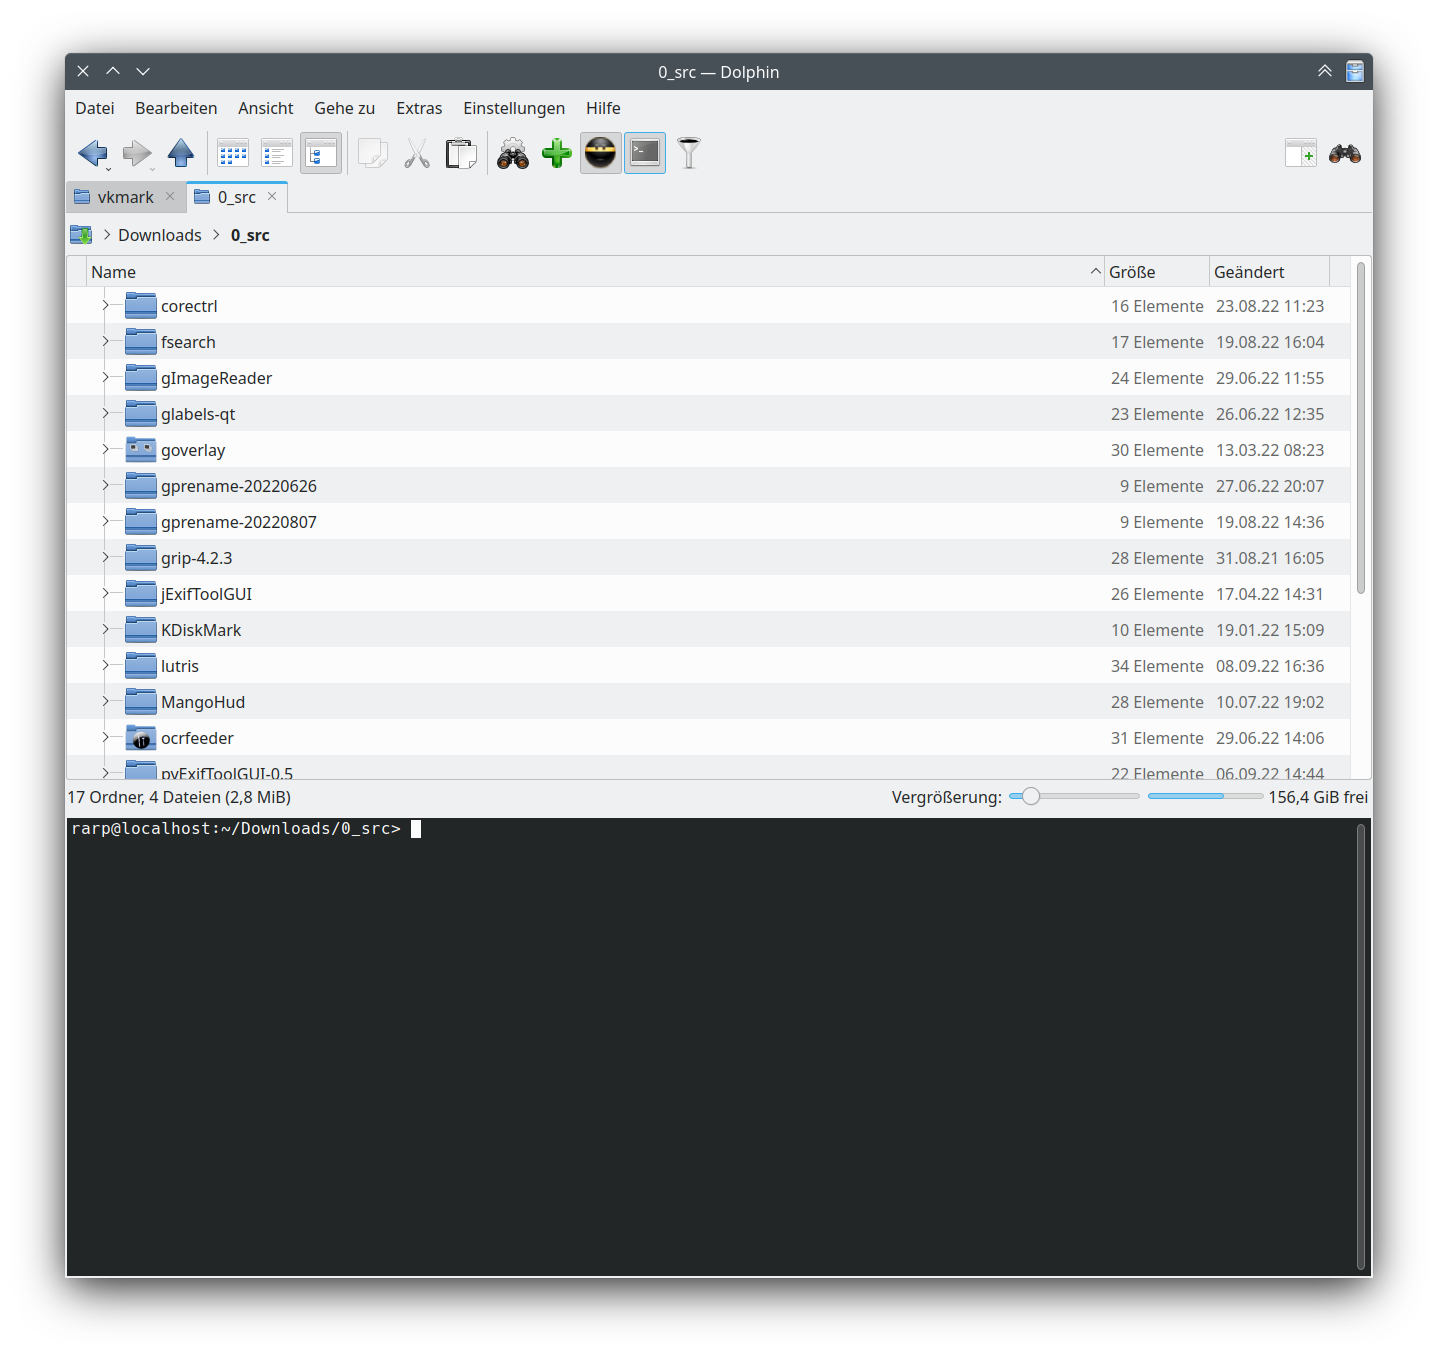Screen dimensions: 1438x1355
Task: Switch to icons view mode
Action: (x=233, y=153)
